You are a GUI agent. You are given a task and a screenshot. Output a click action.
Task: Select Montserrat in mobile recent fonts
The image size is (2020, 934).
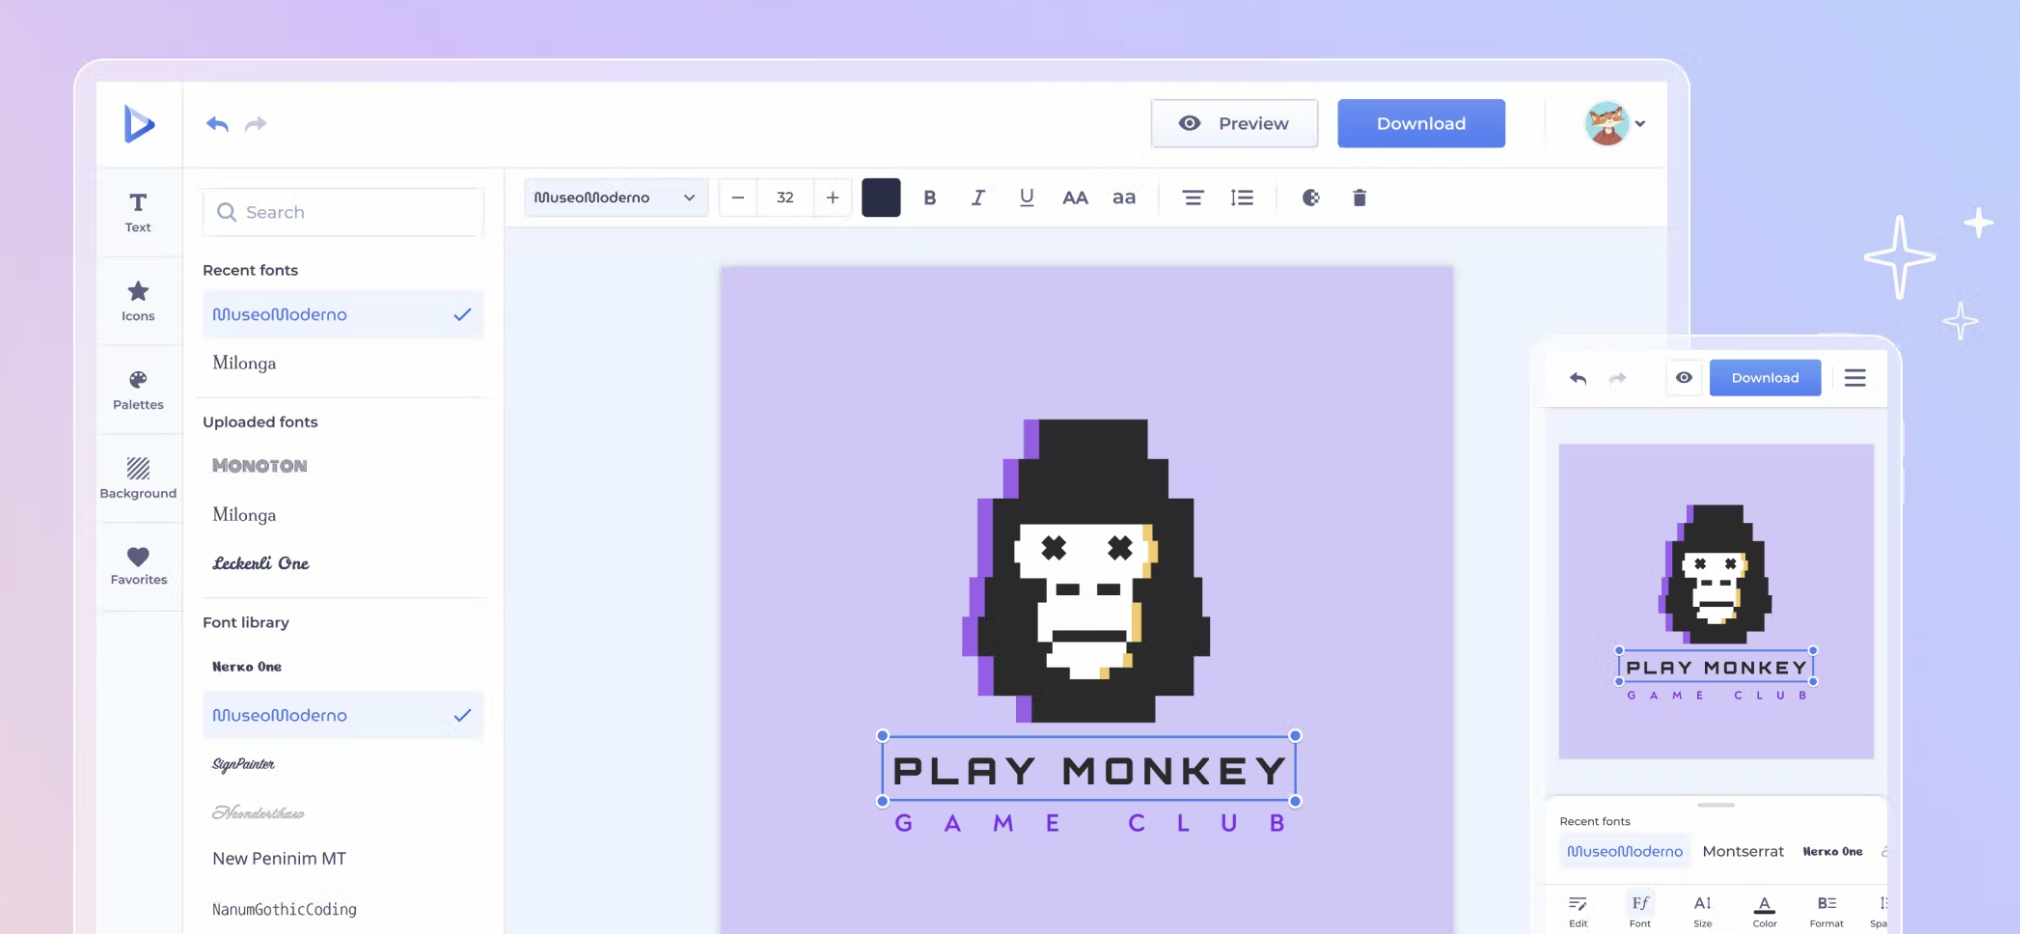coord(1743,851)
